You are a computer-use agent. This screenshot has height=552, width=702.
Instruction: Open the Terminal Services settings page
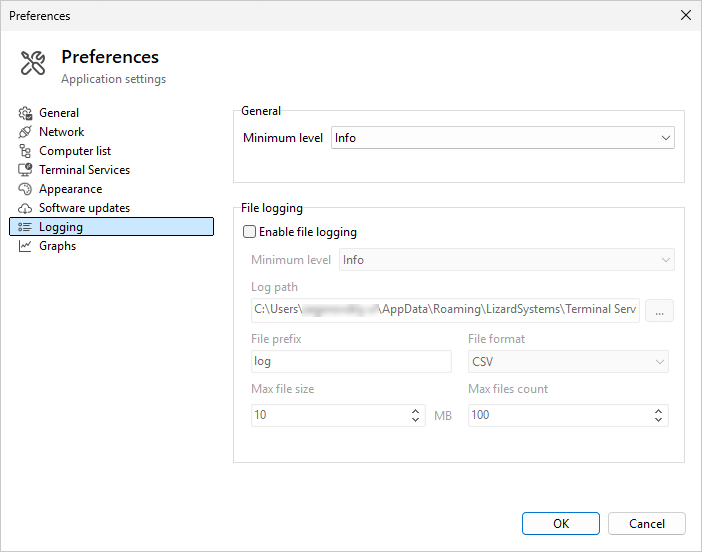tap(84, 170)
